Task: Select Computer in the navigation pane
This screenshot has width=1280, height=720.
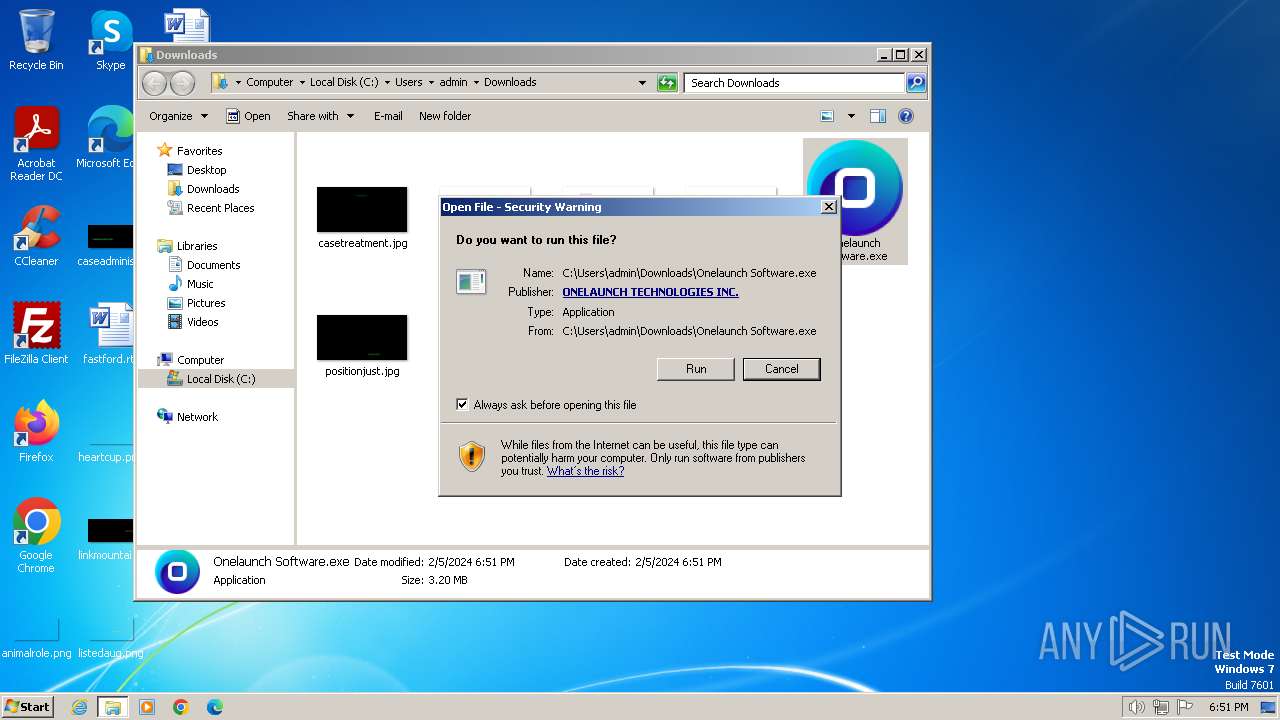Action: click(x=200, y=360)
